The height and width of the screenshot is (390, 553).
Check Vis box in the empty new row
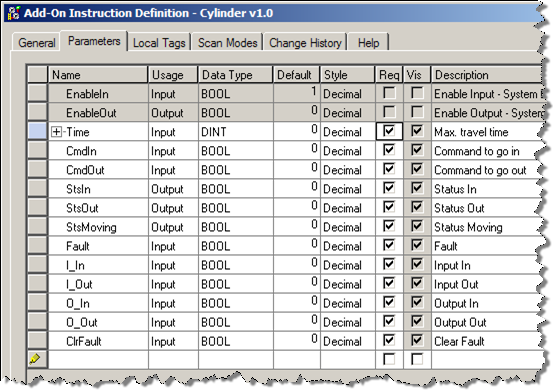pyautogui.click(x=417, y=360)
